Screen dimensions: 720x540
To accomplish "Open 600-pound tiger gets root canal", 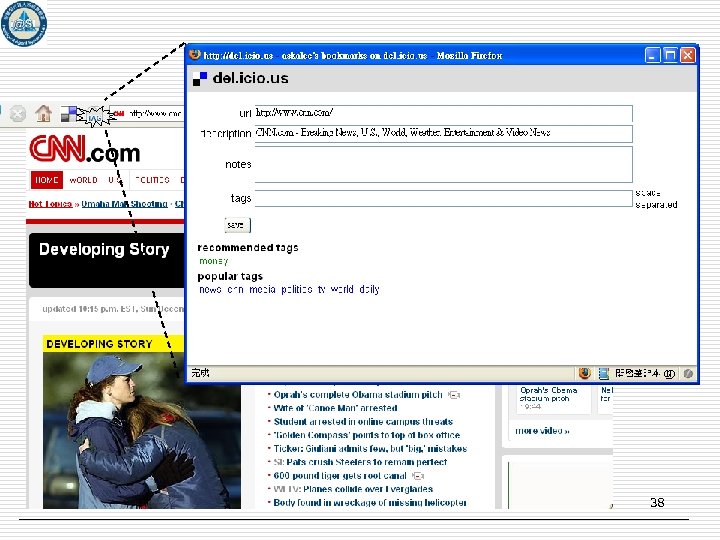I will (340, 476).
